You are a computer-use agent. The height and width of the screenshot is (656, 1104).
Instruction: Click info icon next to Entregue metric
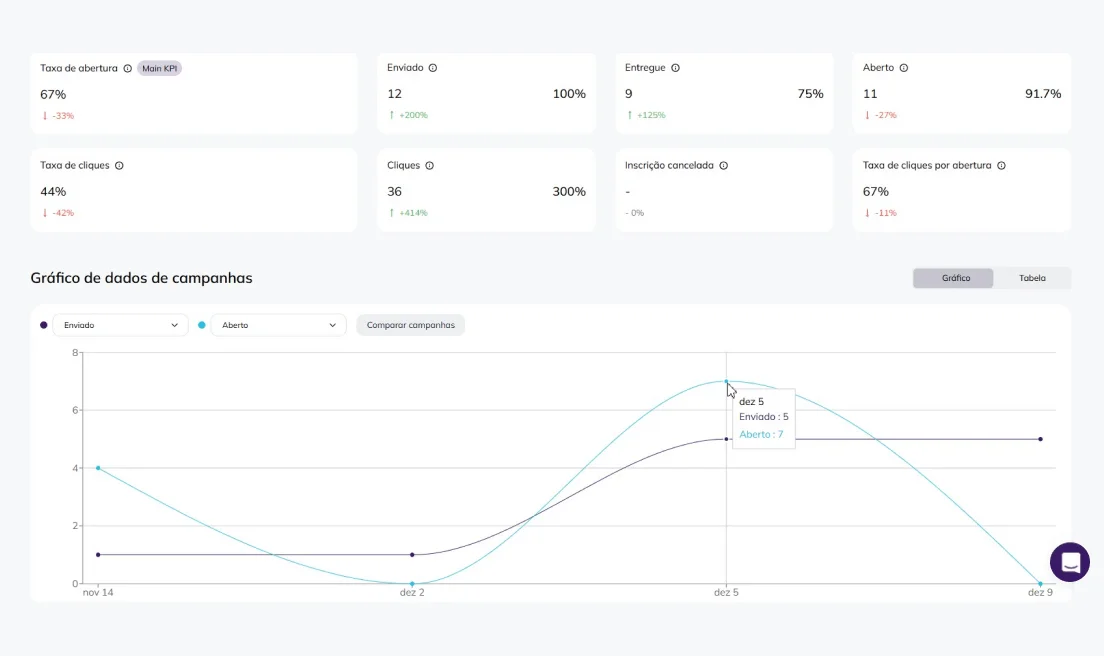(x=675, y=68)
